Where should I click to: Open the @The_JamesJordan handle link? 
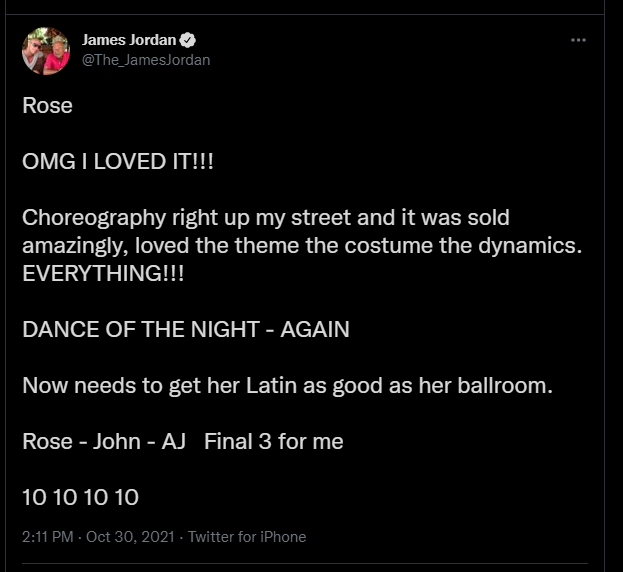click(x=145, y=60)
